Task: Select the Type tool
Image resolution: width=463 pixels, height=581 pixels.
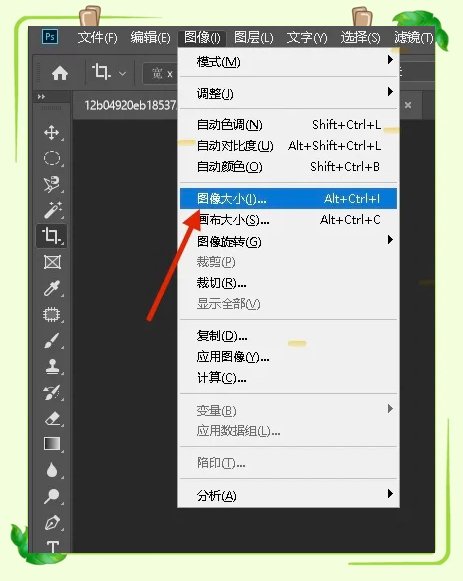Action: click(x=53, y=547)
